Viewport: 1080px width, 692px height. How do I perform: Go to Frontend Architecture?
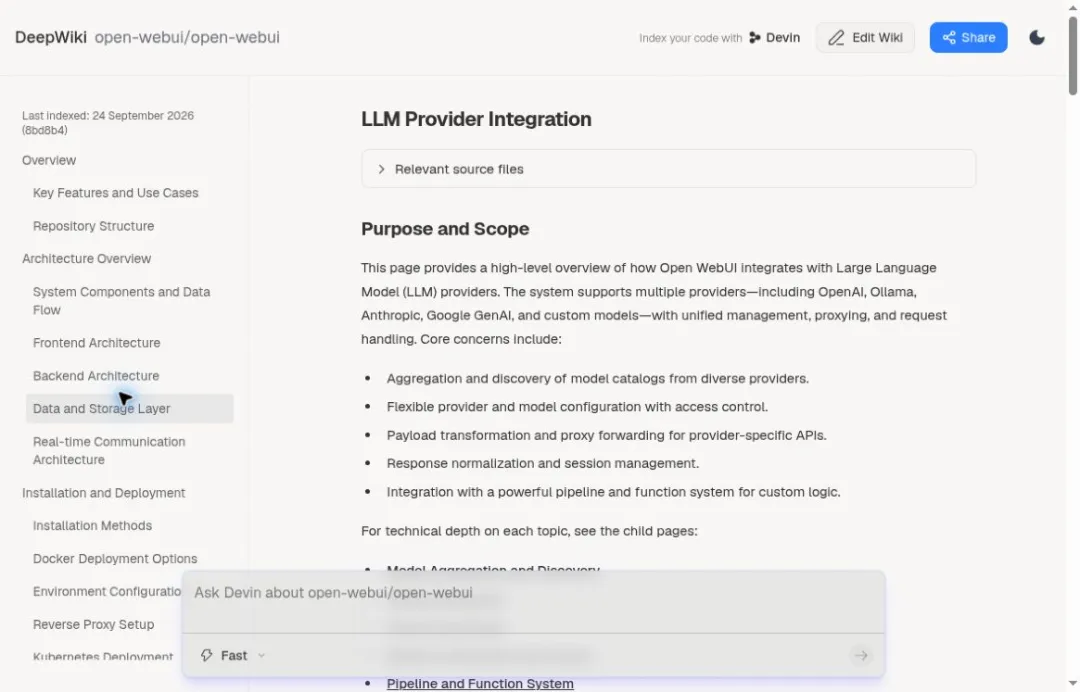pos(96,342)
